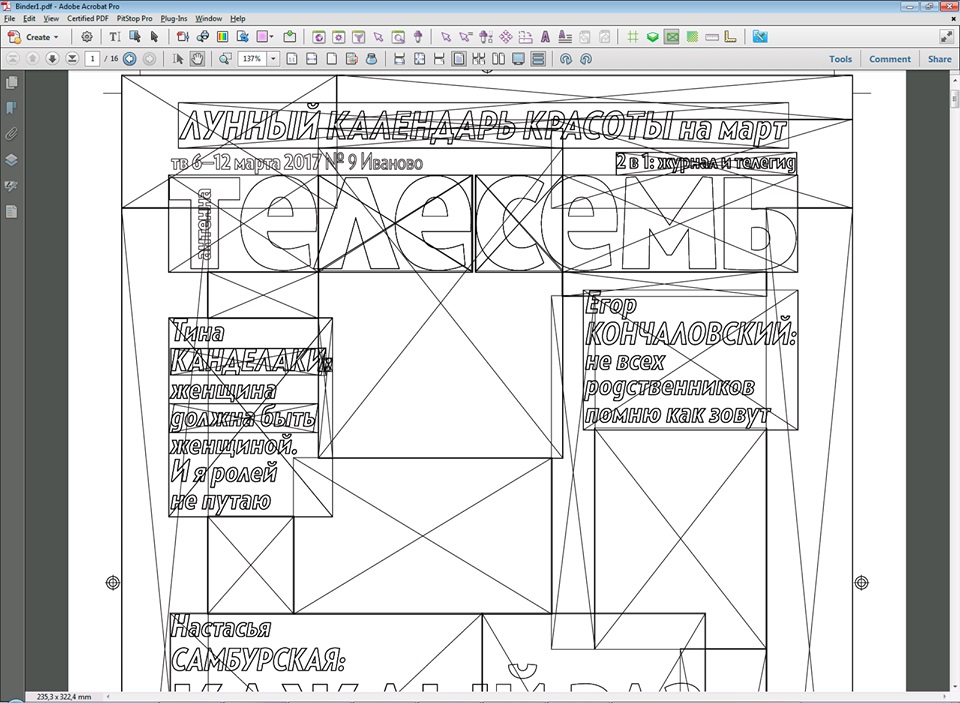Click the marquee zoom magnifier icon
Image resolution: width=960 pixels, height=703 pixels.
tap(225, 59)
